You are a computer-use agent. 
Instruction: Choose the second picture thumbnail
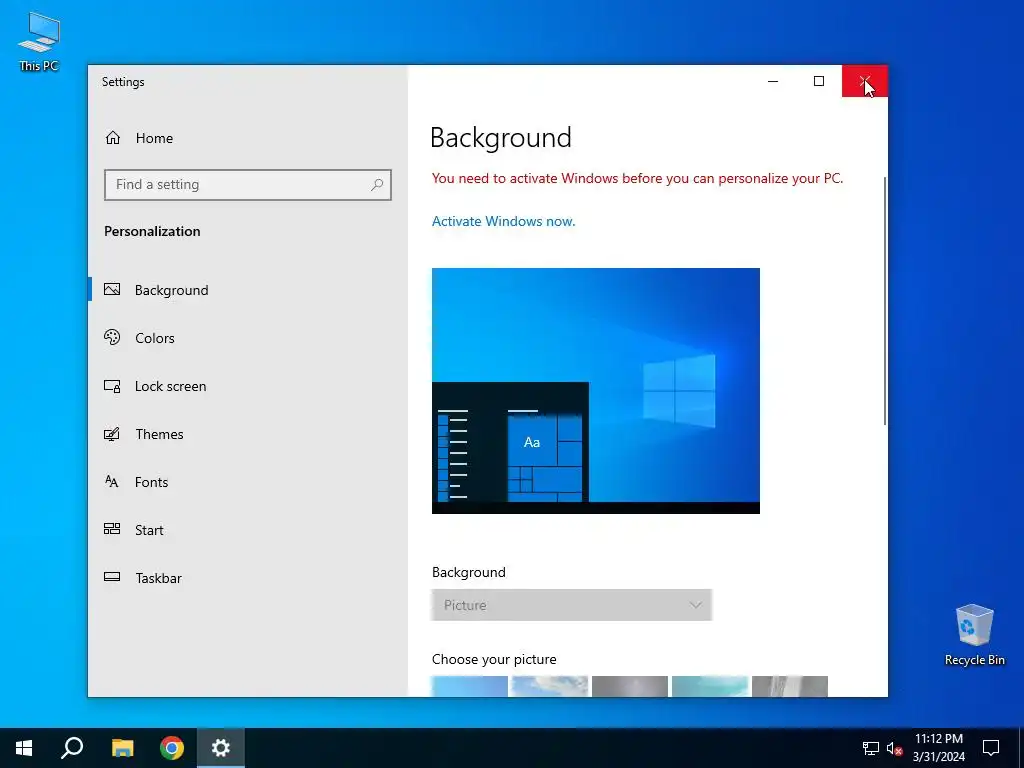coord(549,686)
